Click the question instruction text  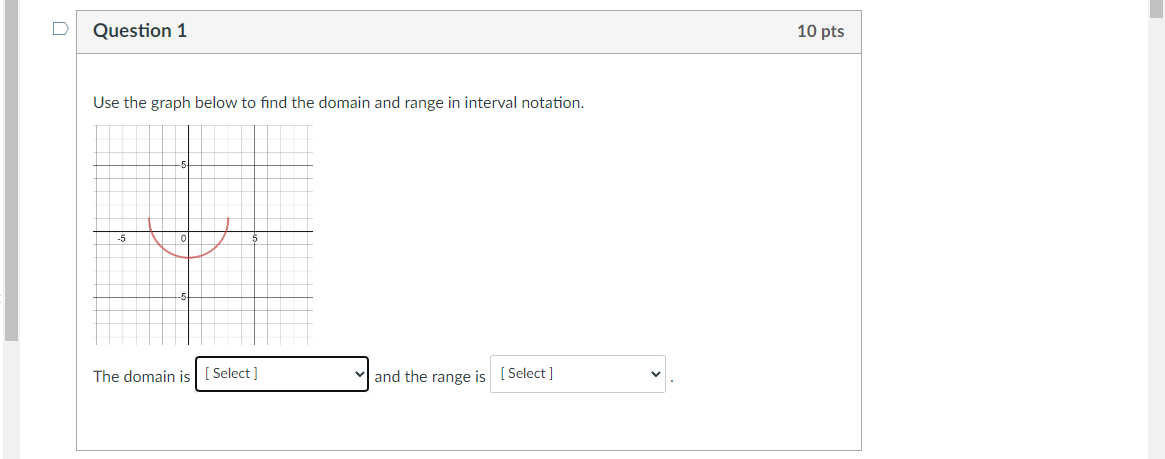click(338, 103)
